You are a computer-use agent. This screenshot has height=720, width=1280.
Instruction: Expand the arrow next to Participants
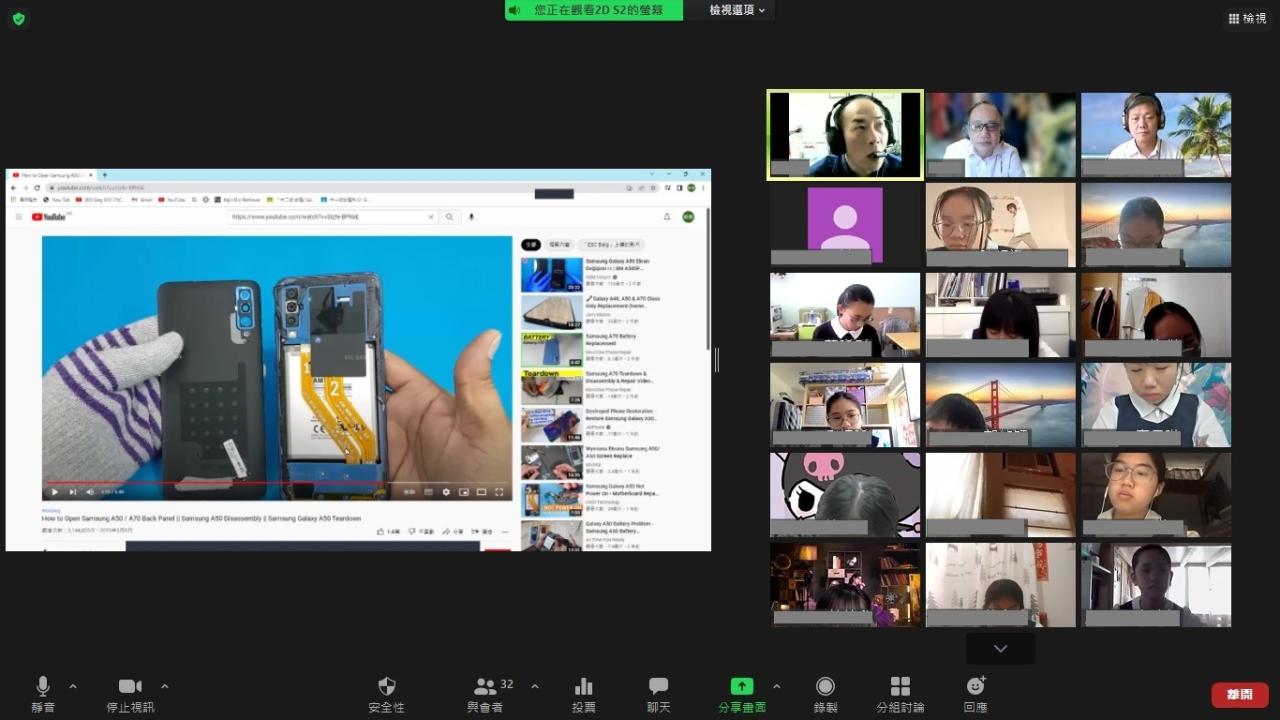tap(534, 686)
